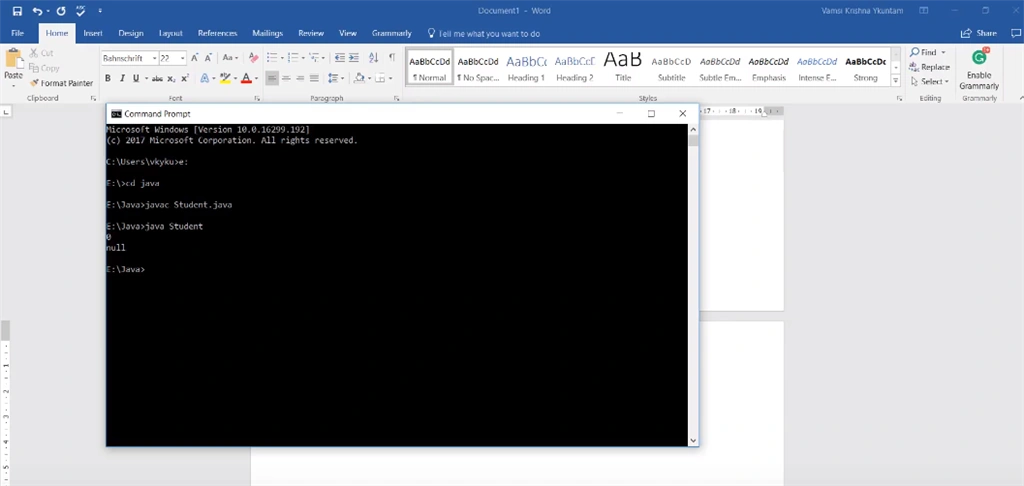Click the Format Painter tool

point(61,83)
